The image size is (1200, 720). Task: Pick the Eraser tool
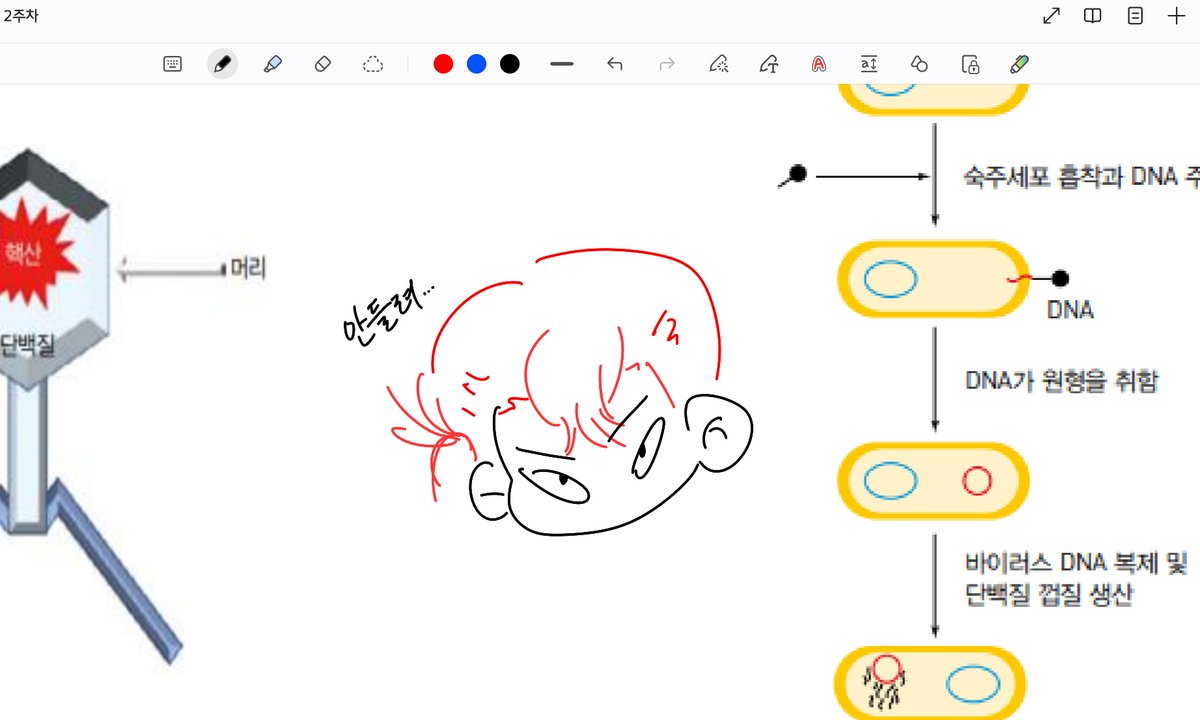coord(324,63)
